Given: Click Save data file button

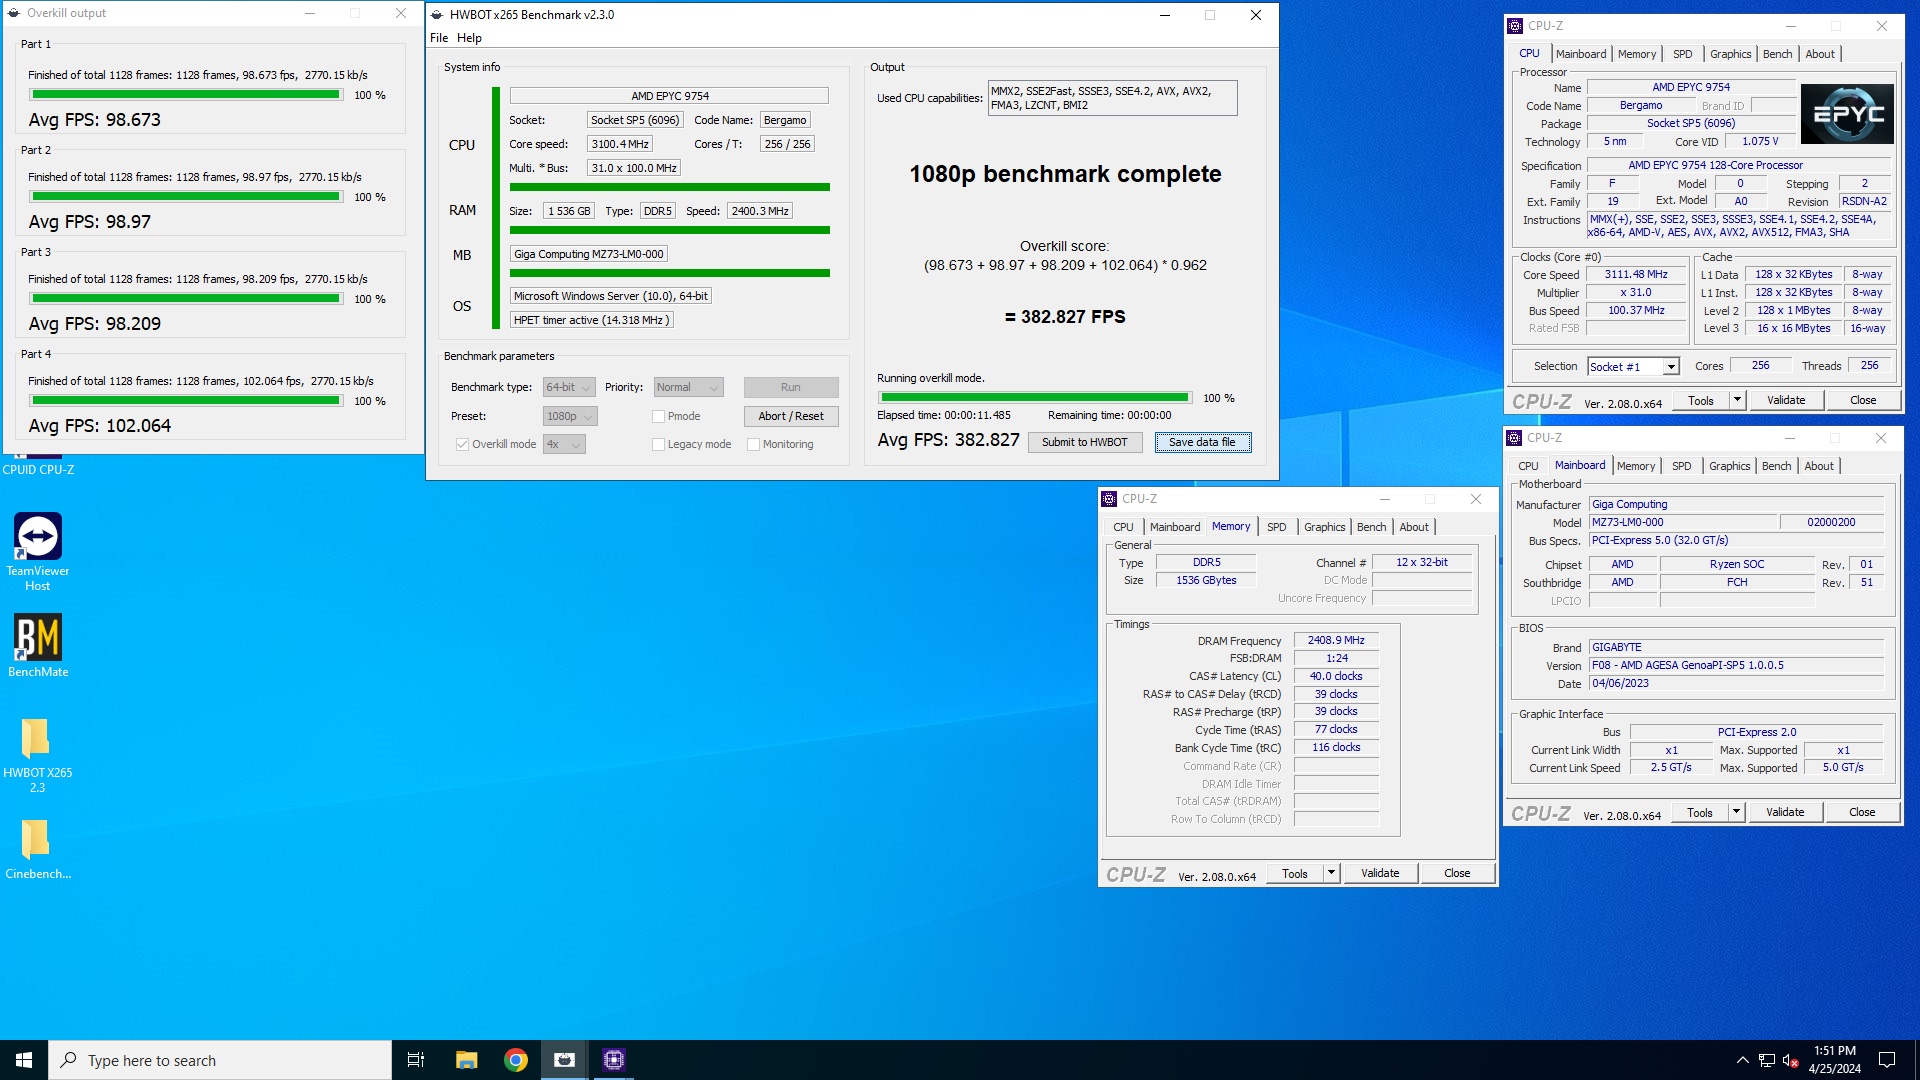Looking at the screenshot, I should pyautogui.click(x=1202, y=442).
